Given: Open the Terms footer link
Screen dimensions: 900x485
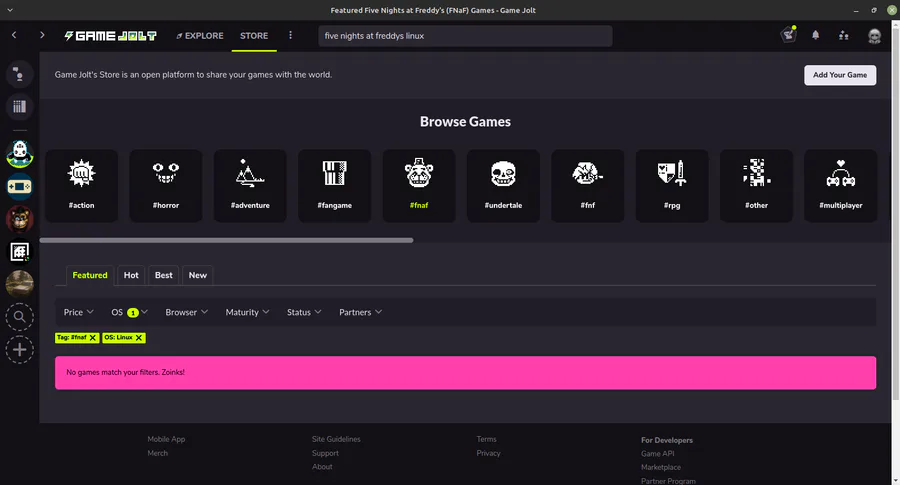Looking at the screenshot, I should click(x=486, y=439).
